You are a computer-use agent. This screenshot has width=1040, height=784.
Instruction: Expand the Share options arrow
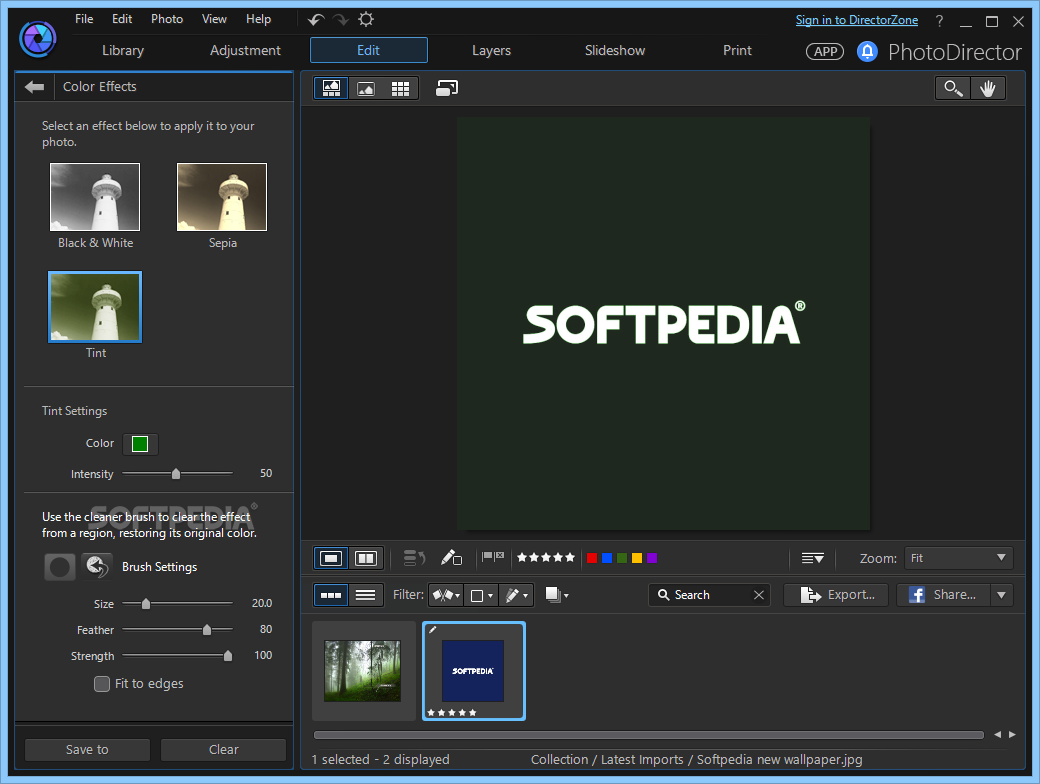pyautogui.click(x=1002, y=595)
